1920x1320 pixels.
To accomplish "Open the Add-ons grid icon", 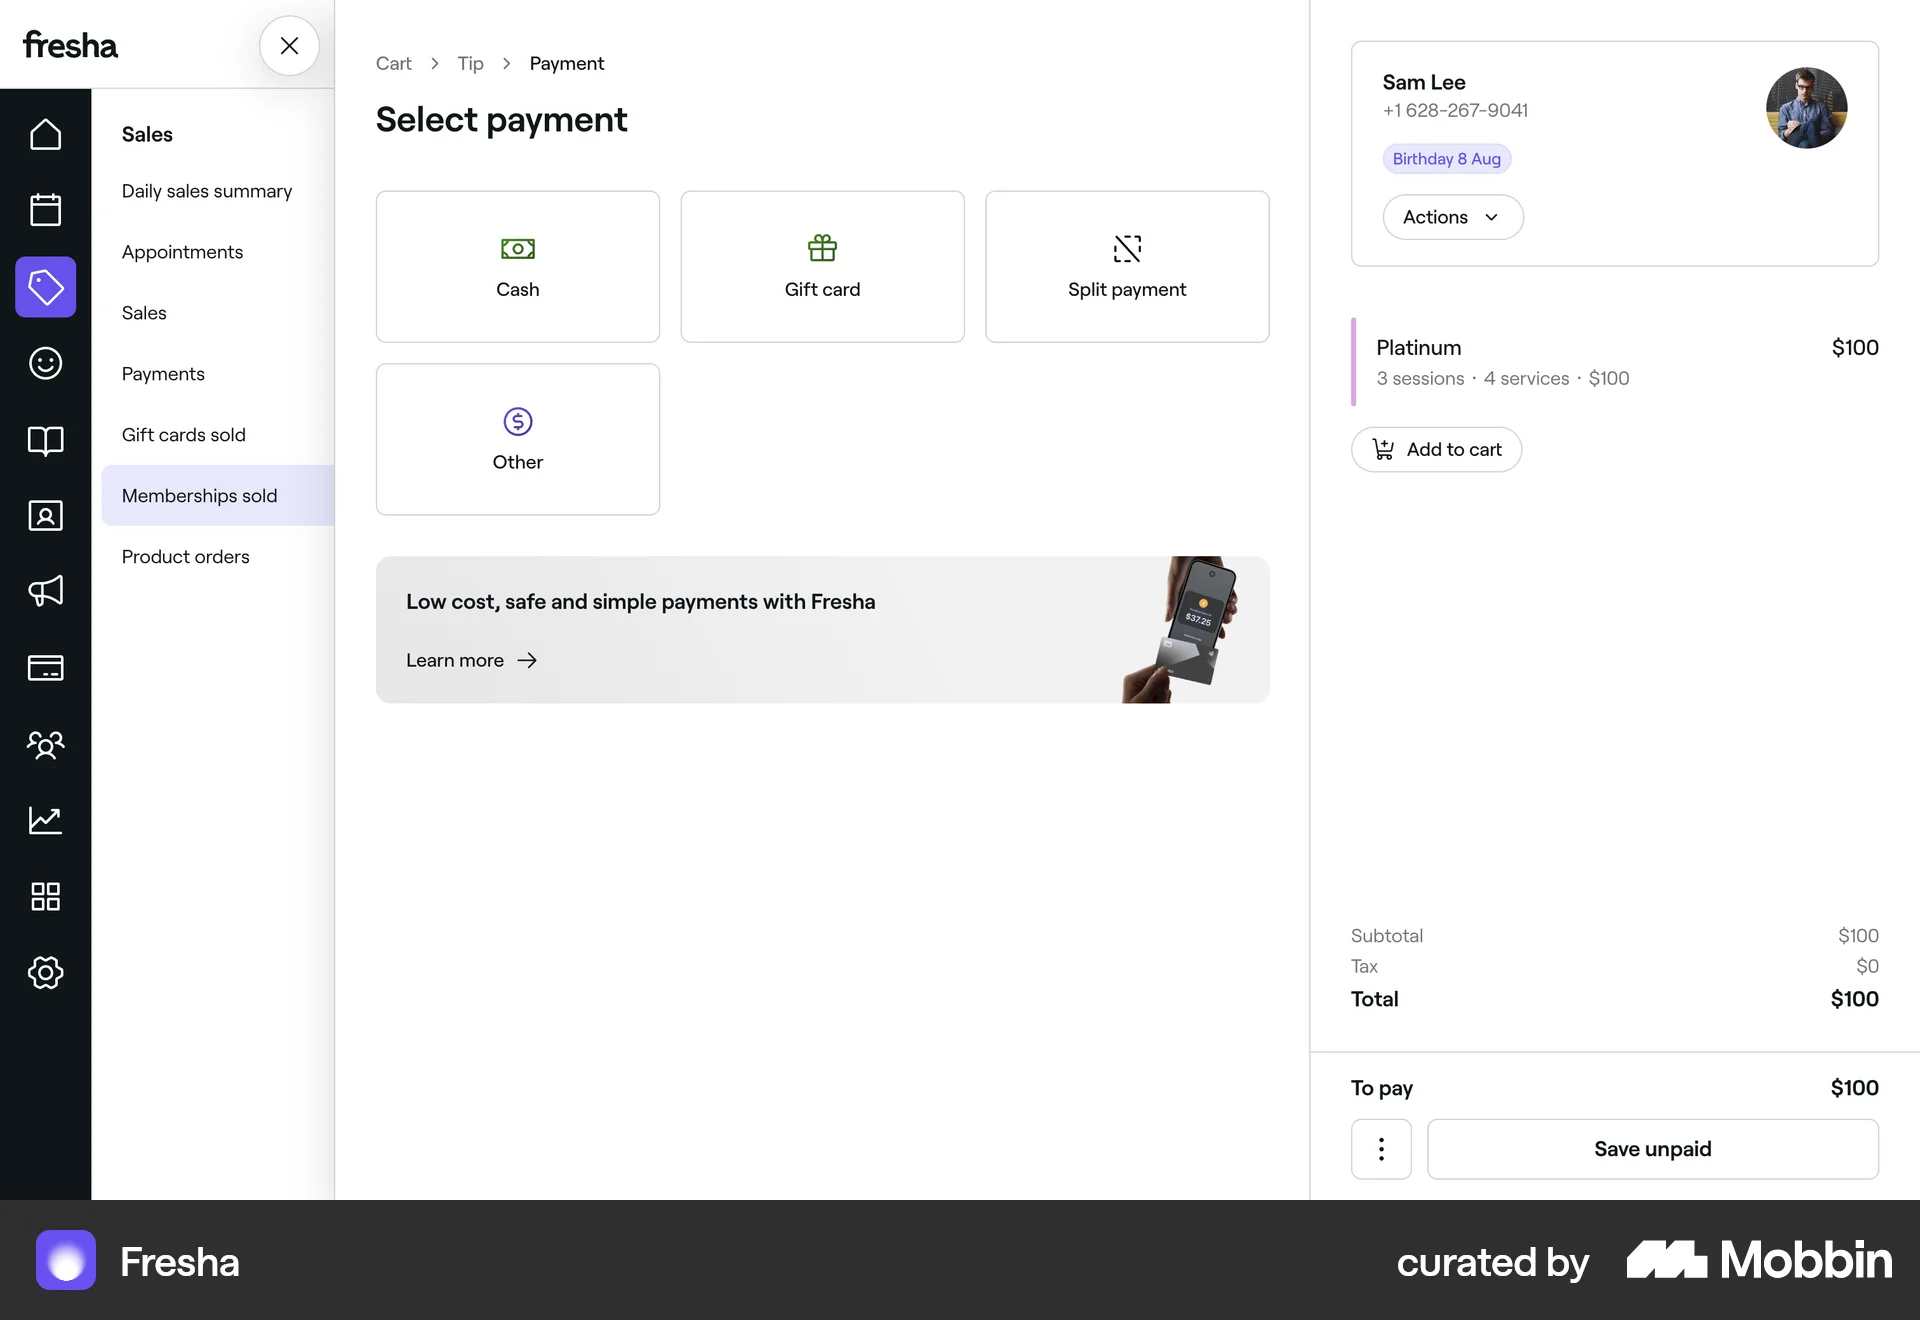I will [x=45, y=897].
